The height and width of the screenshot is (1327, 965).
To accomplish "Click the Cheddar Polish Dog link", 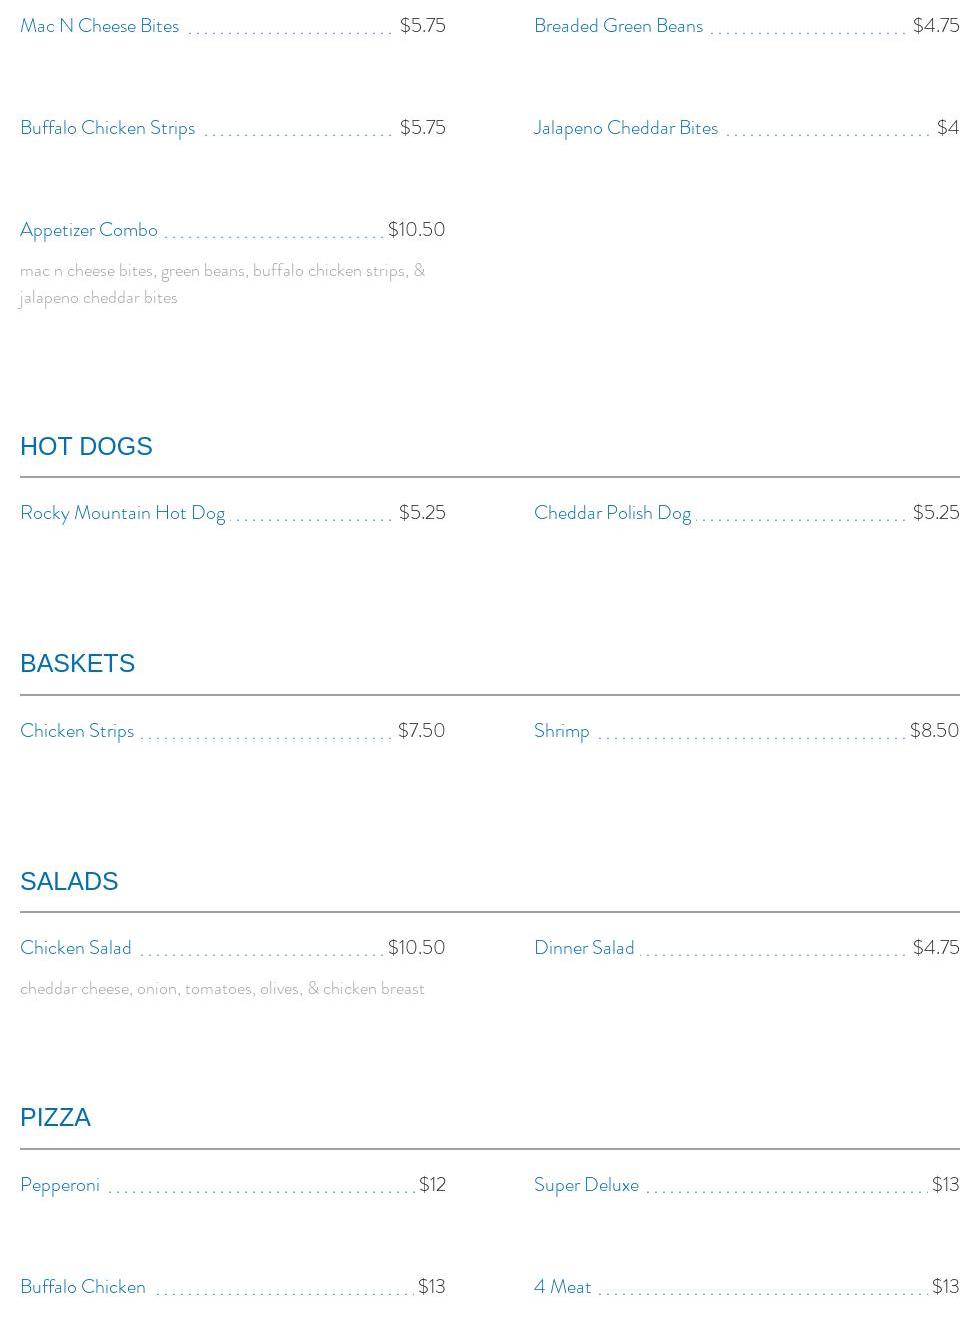I will [612, 513].
